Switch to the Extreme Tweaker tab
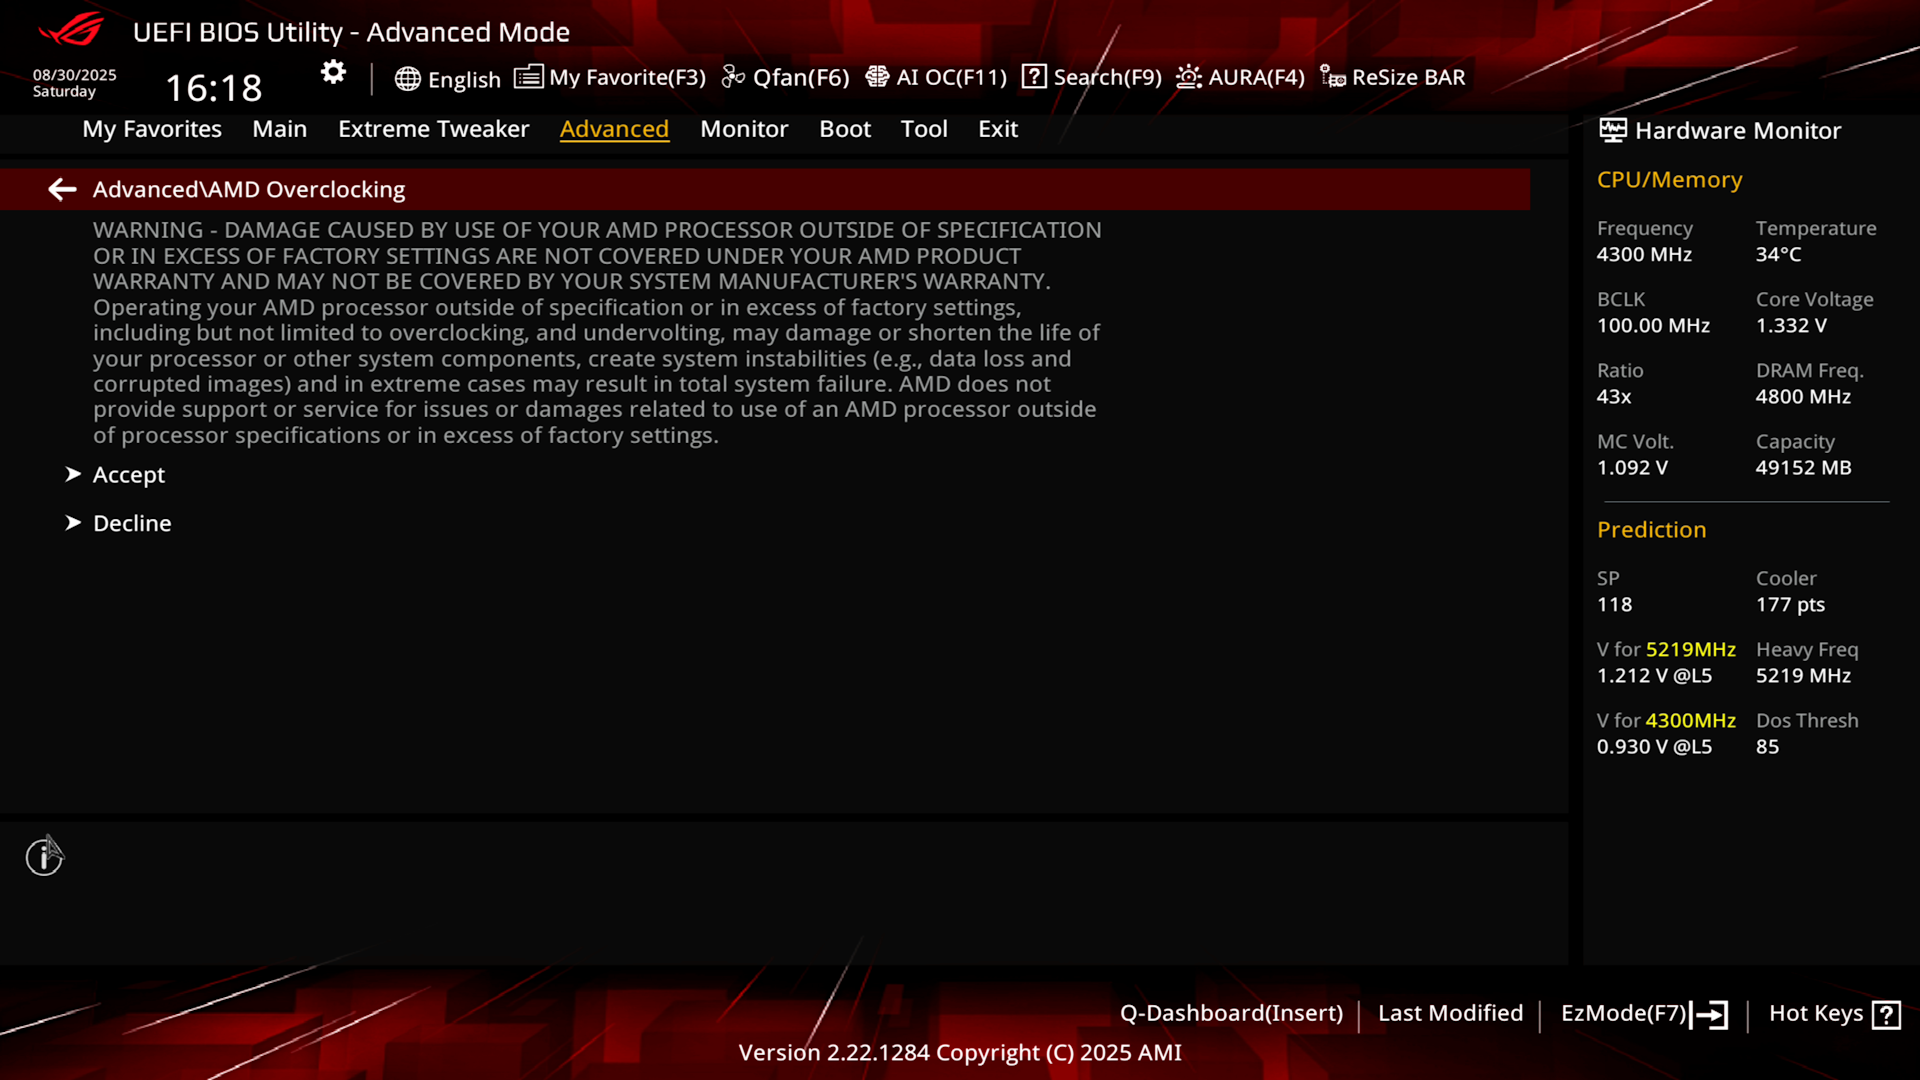Screen dimensions: 1920x1080 (433, 129)
